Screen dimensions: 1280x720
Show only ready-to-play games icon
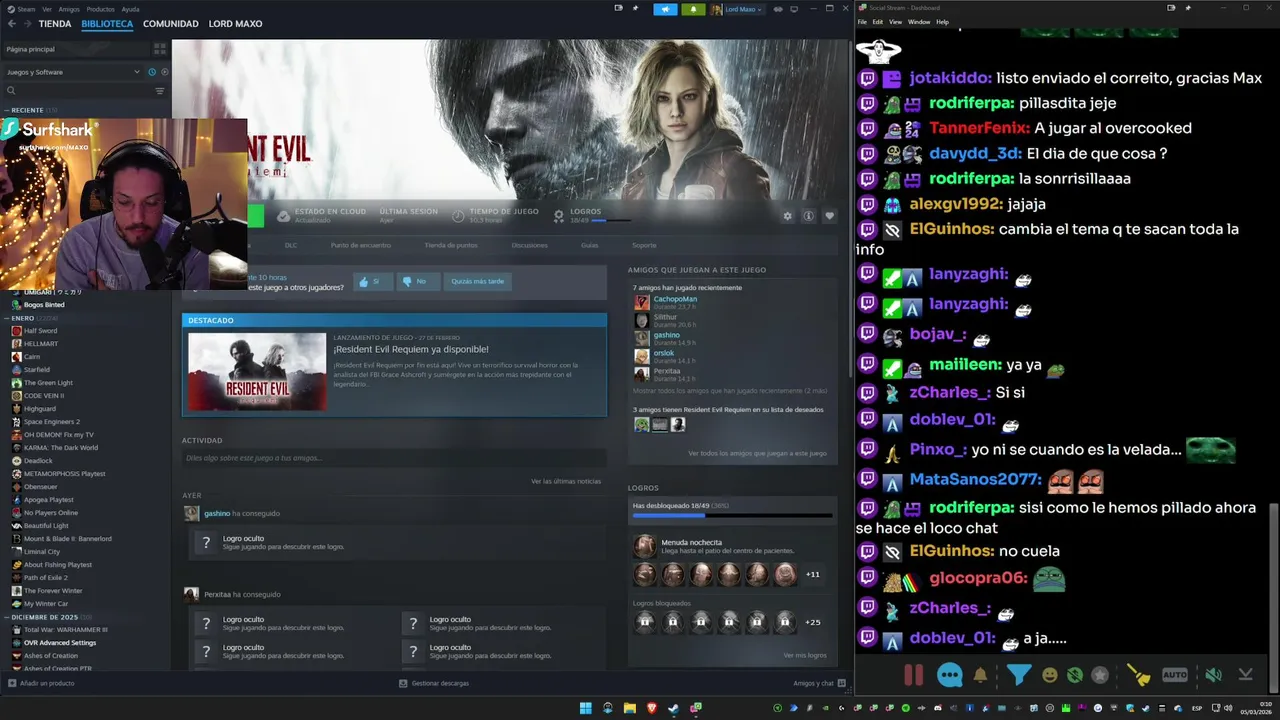coord(165,72)
